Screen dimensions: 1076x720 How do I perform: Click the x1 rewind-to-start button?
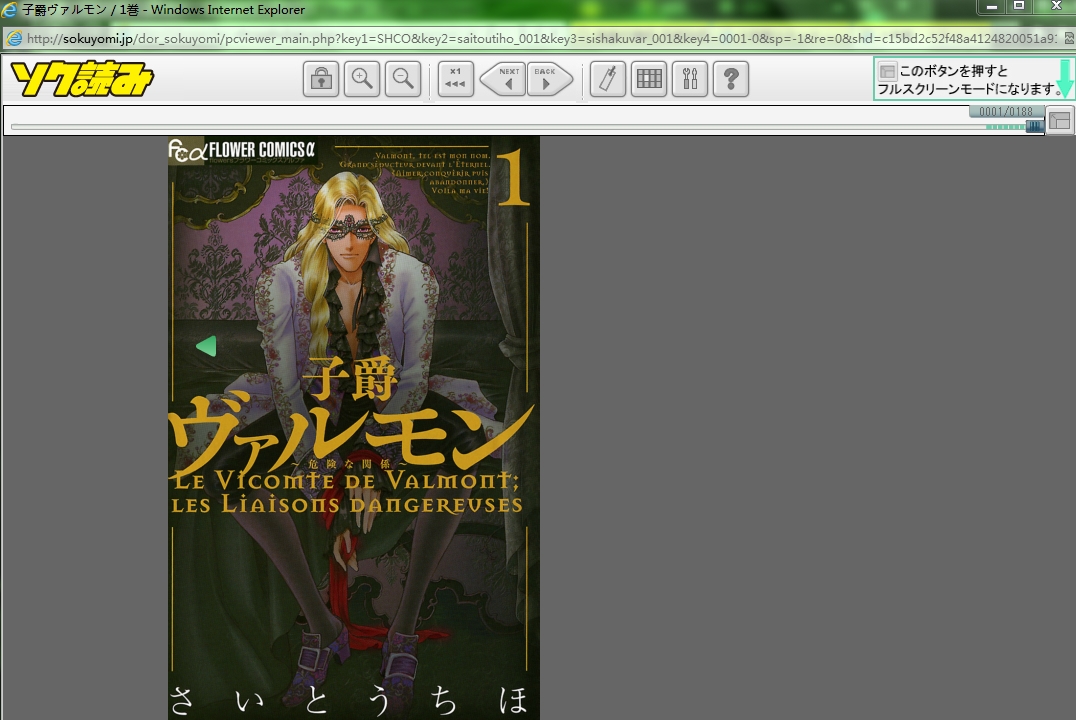coord(456,79)
